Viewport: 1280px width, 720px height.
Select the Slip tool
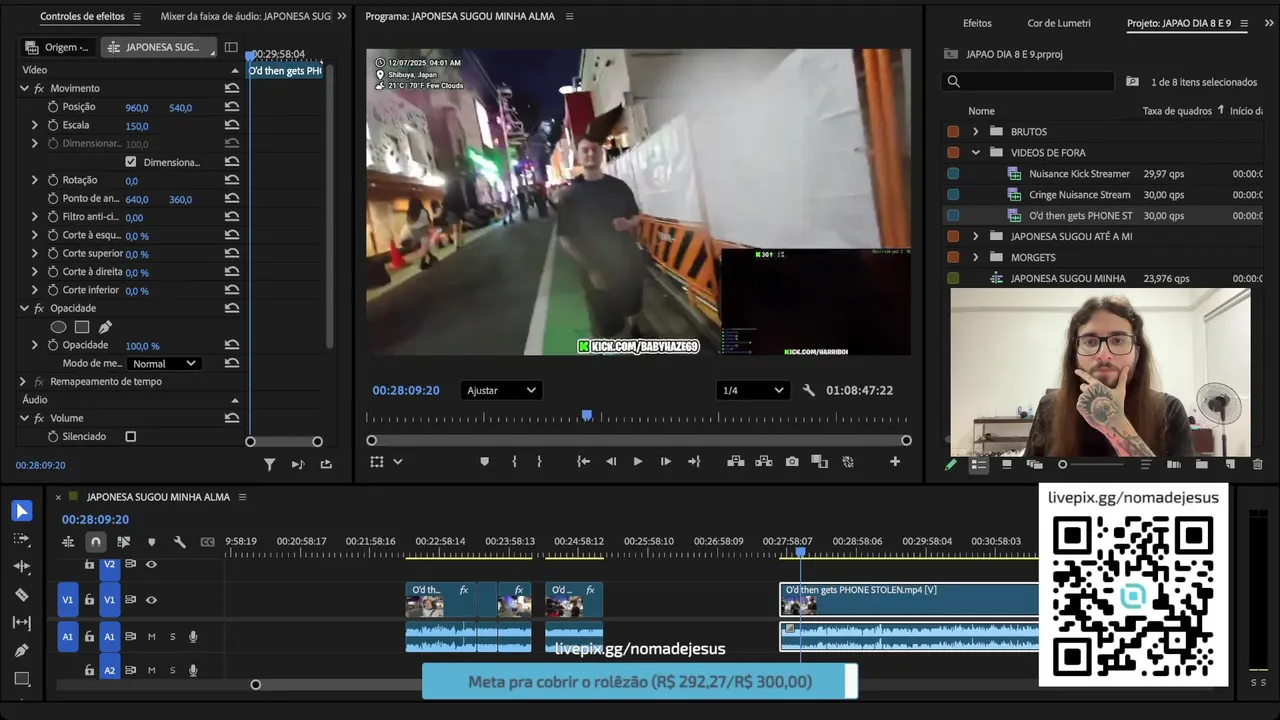click(x=21, y=622)
